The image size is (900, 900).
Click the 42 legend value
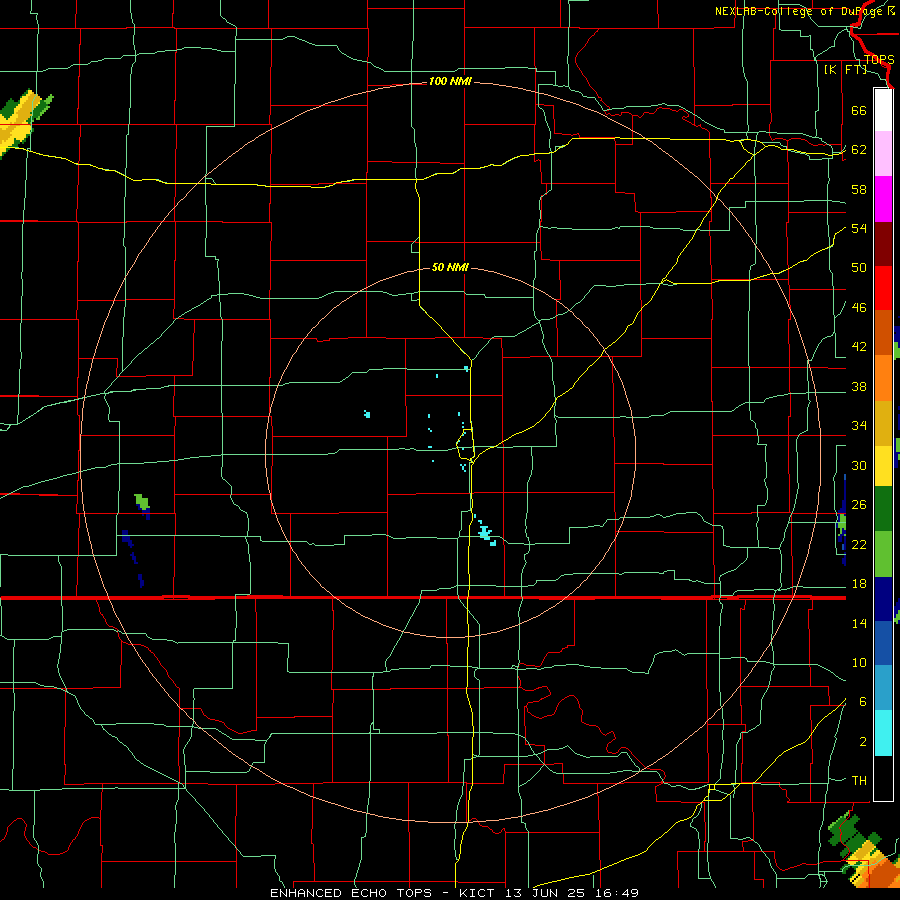[859, 347]
